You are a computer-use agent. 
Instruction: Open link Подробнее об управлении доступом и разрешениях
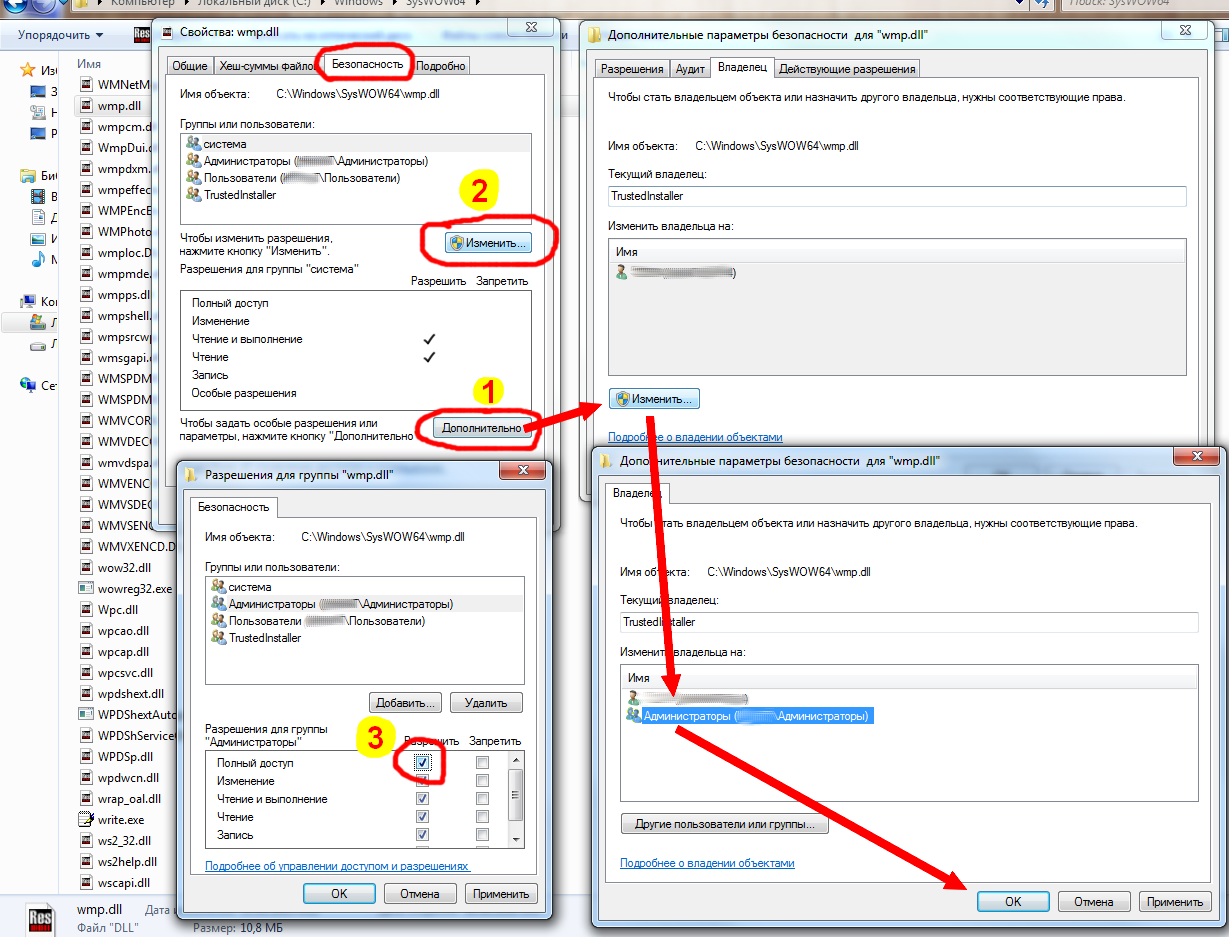337,866
